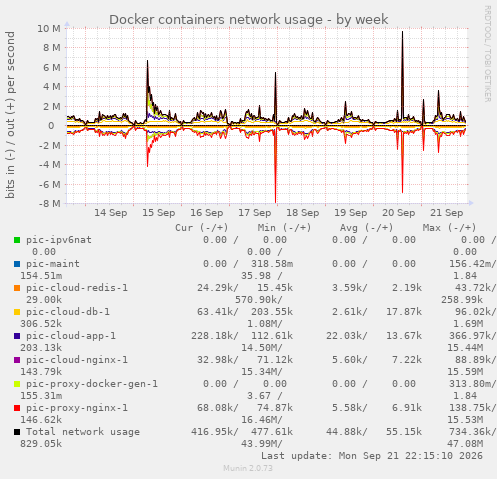Click pic-cloud-nginx-1 max value 15.59M
497x479 pixels.
click(x=465, y=372)
